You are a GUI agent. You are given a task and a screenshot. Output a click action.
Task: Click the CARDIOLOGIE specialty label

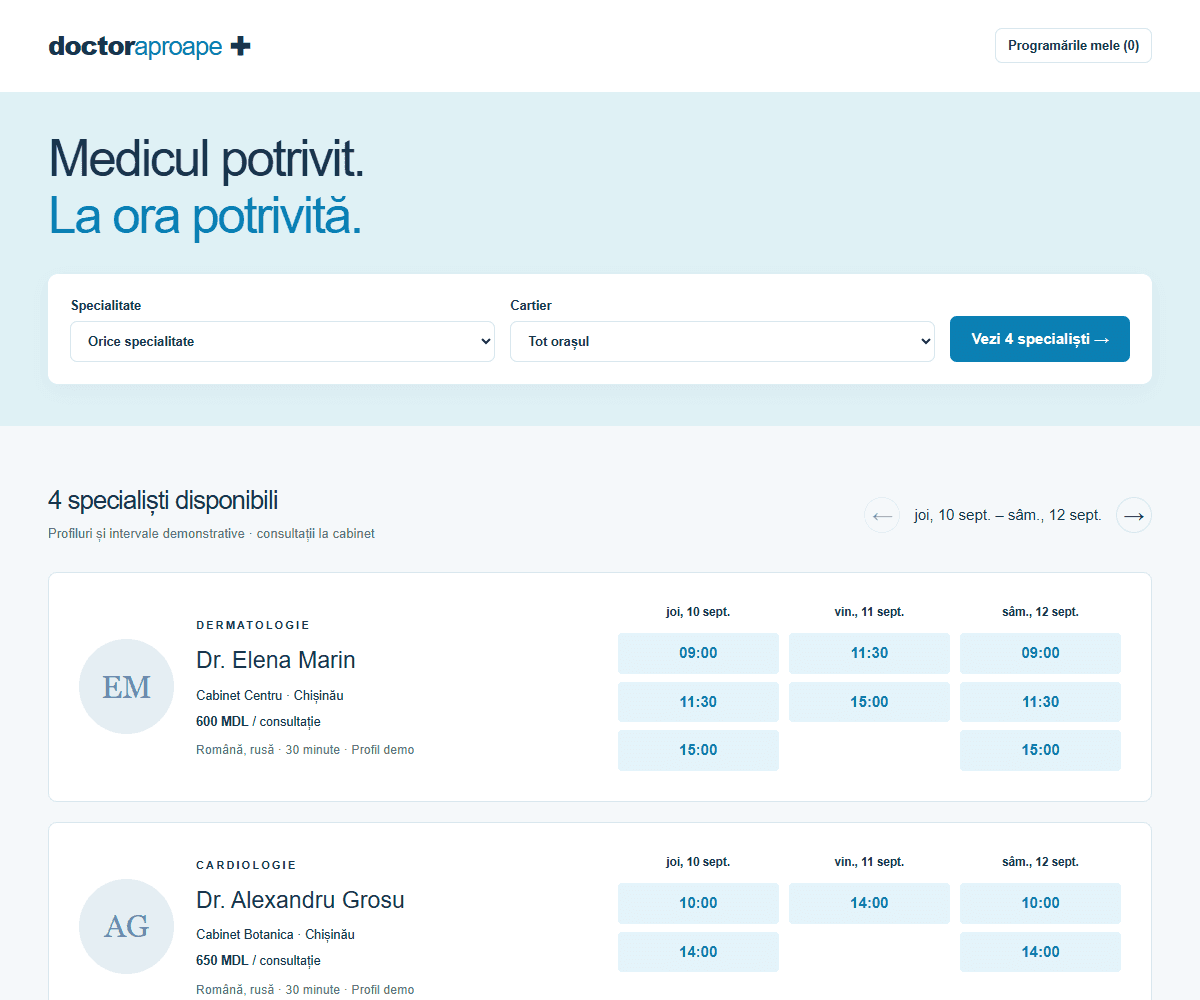246,865
